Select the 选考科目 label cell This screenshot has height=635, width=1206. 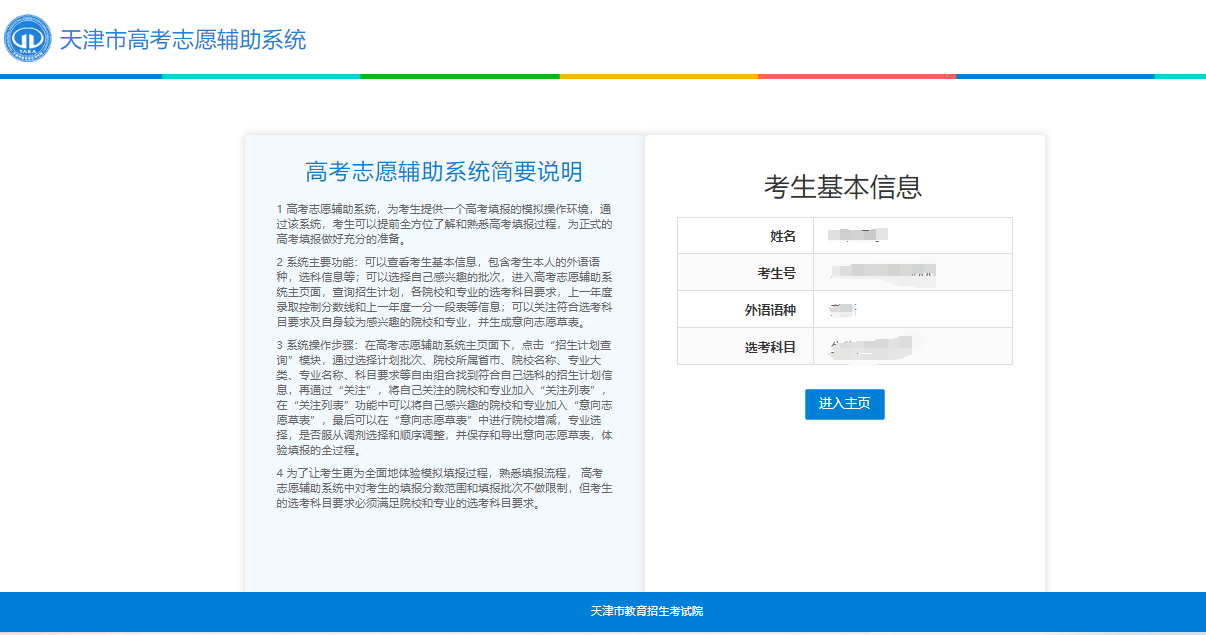[x=746, y=347]
